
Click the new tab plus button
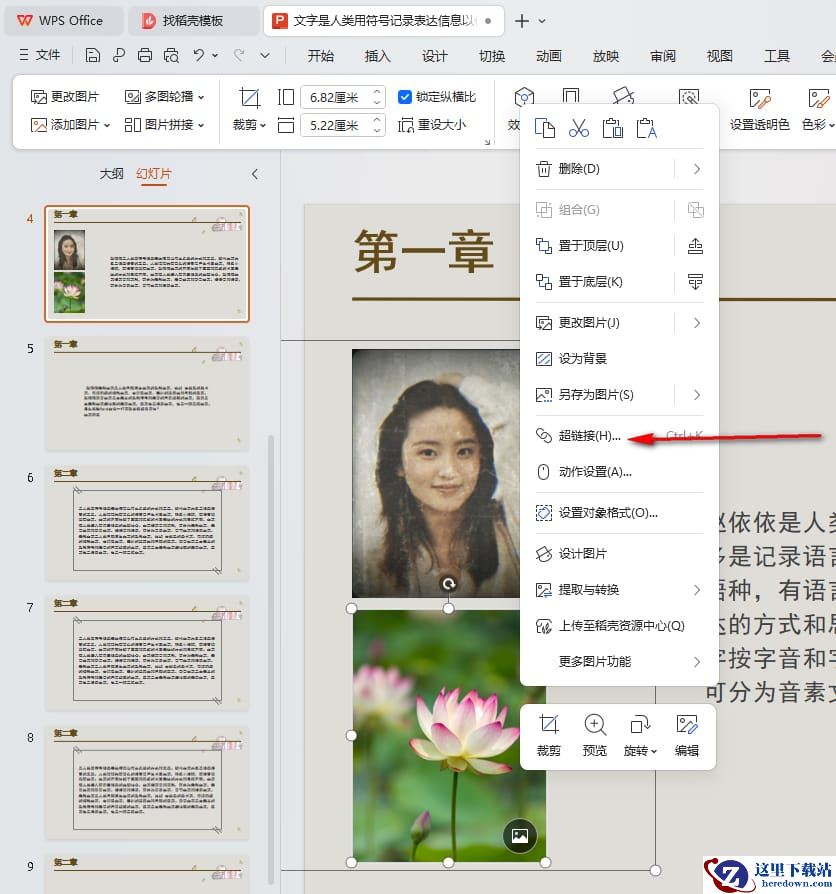point(521,21)
